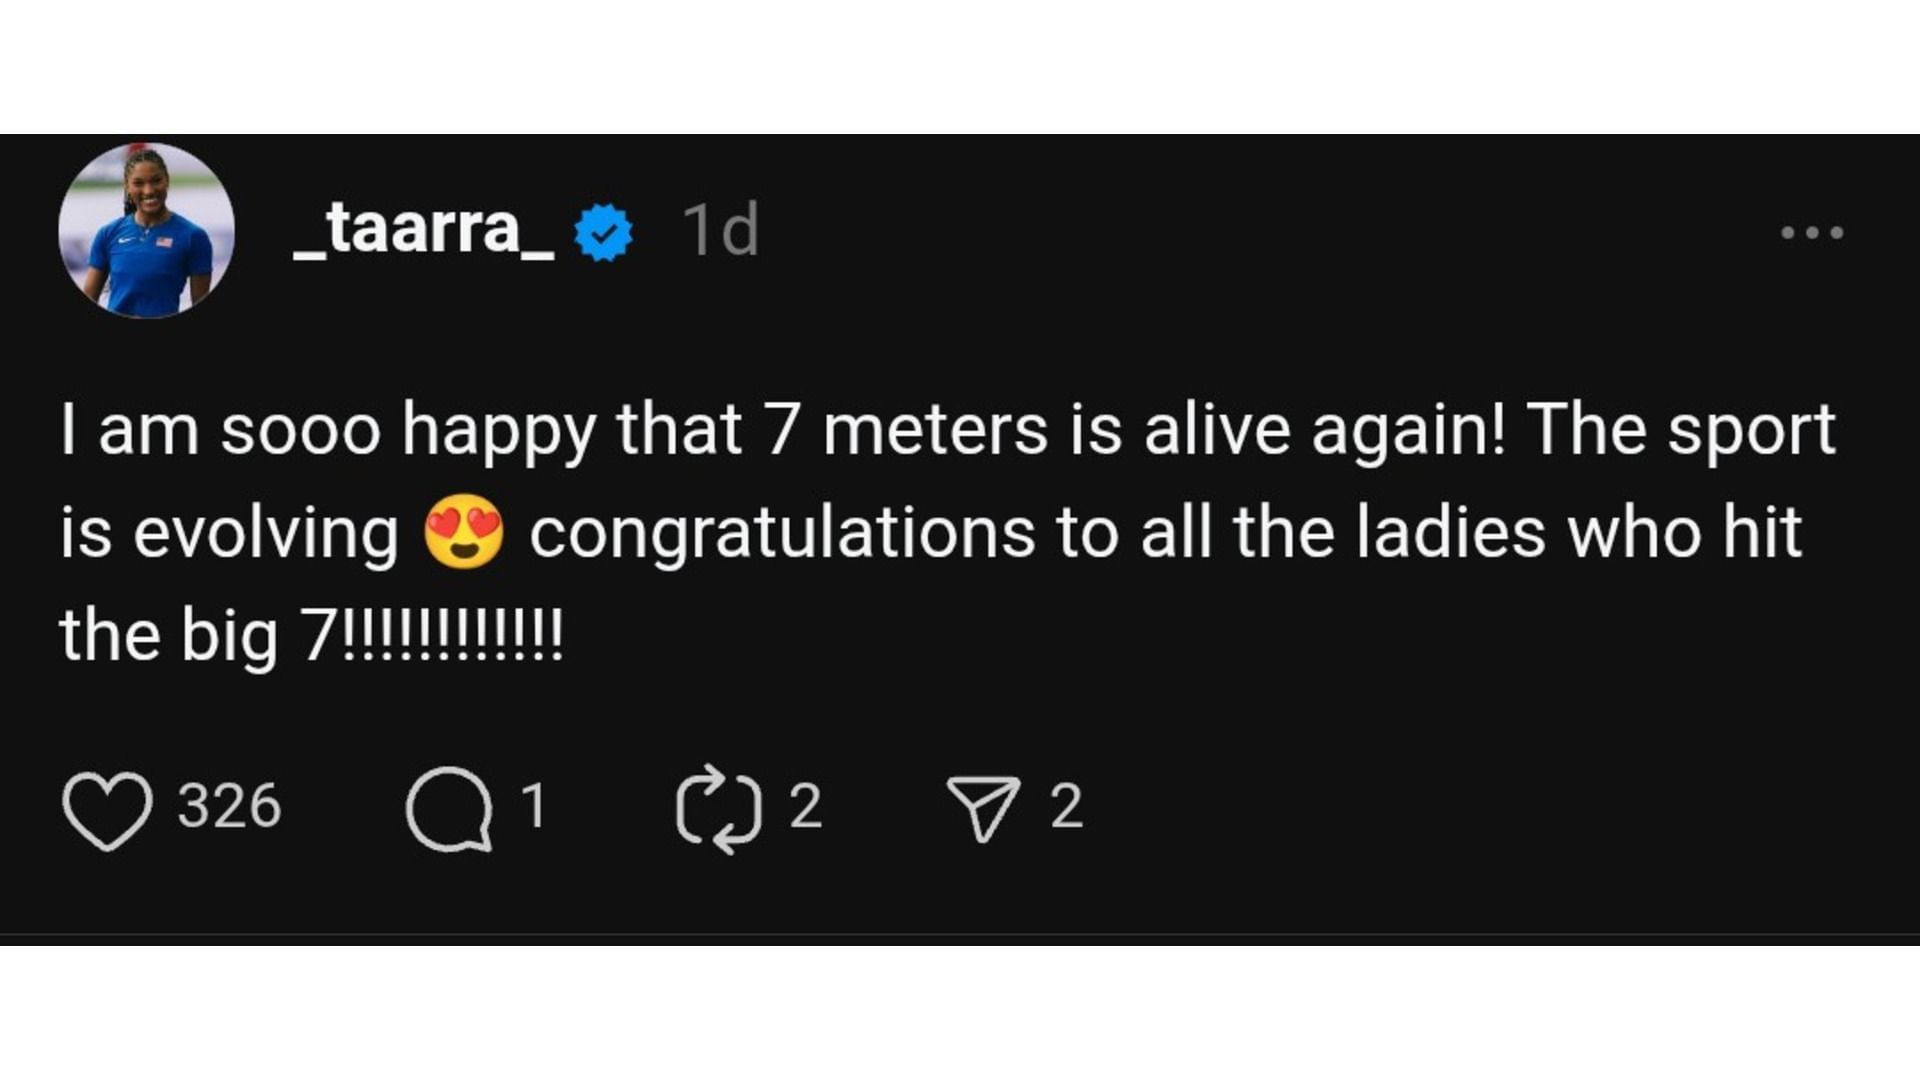Click 'The sport' at the end of line one
Image resolution: width=1920 pixels, height=1080 pixels.
[1680, 430]
